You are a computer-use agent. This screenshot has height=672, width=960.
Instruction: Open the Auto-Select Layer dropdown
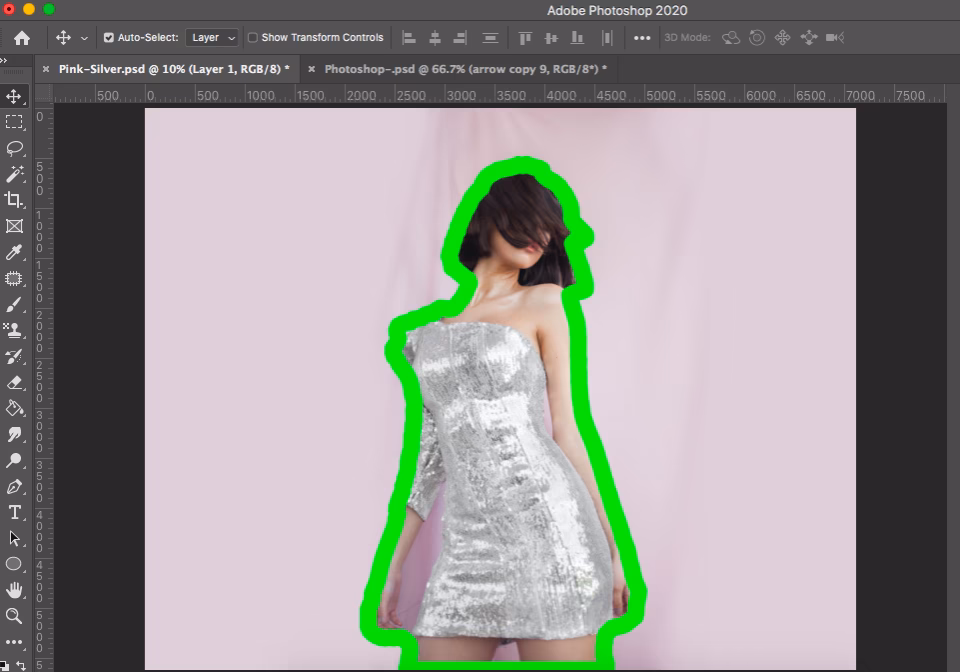[212, 37]
